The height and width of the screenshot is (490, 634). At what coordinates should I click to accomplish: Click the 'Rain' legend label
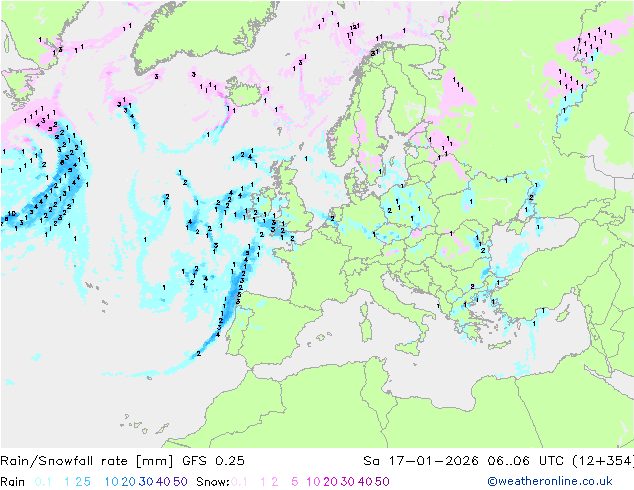[x=13, y=482]
